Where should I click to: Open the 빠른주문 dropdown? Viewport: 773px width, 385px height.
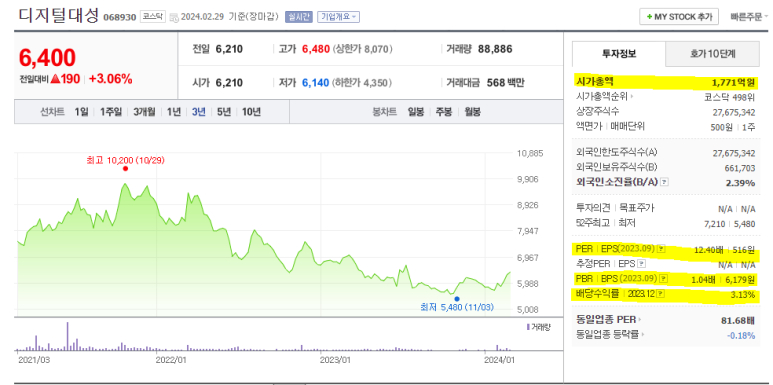pyautogui.click(x=749, y=17)
